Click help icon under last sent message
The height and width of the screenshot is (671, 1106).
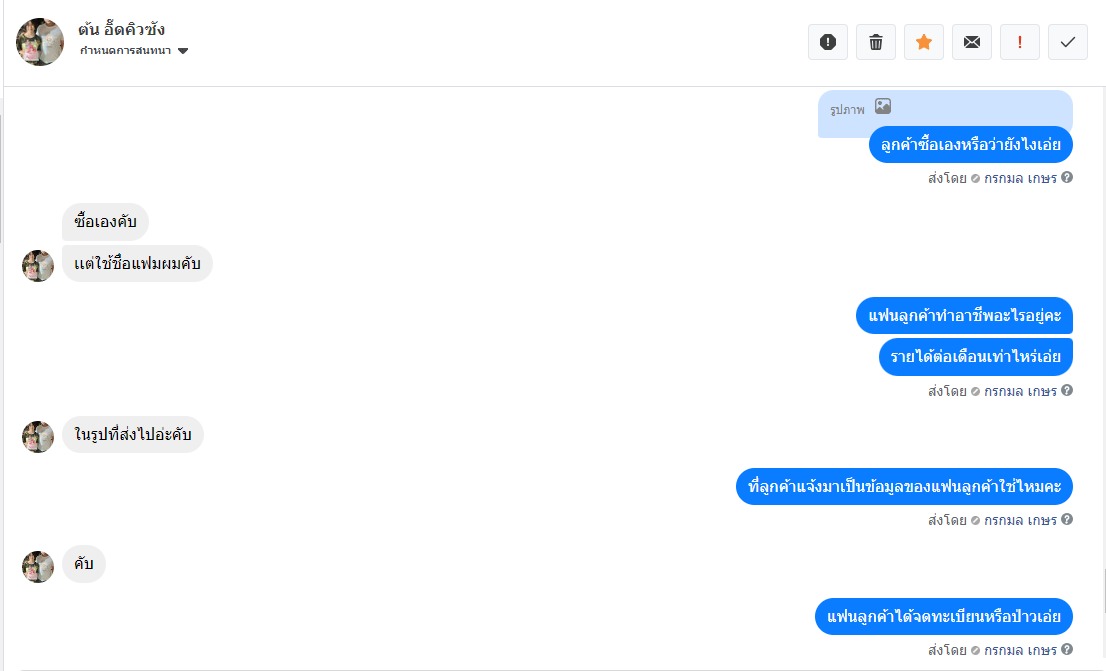pos(1066,649)
